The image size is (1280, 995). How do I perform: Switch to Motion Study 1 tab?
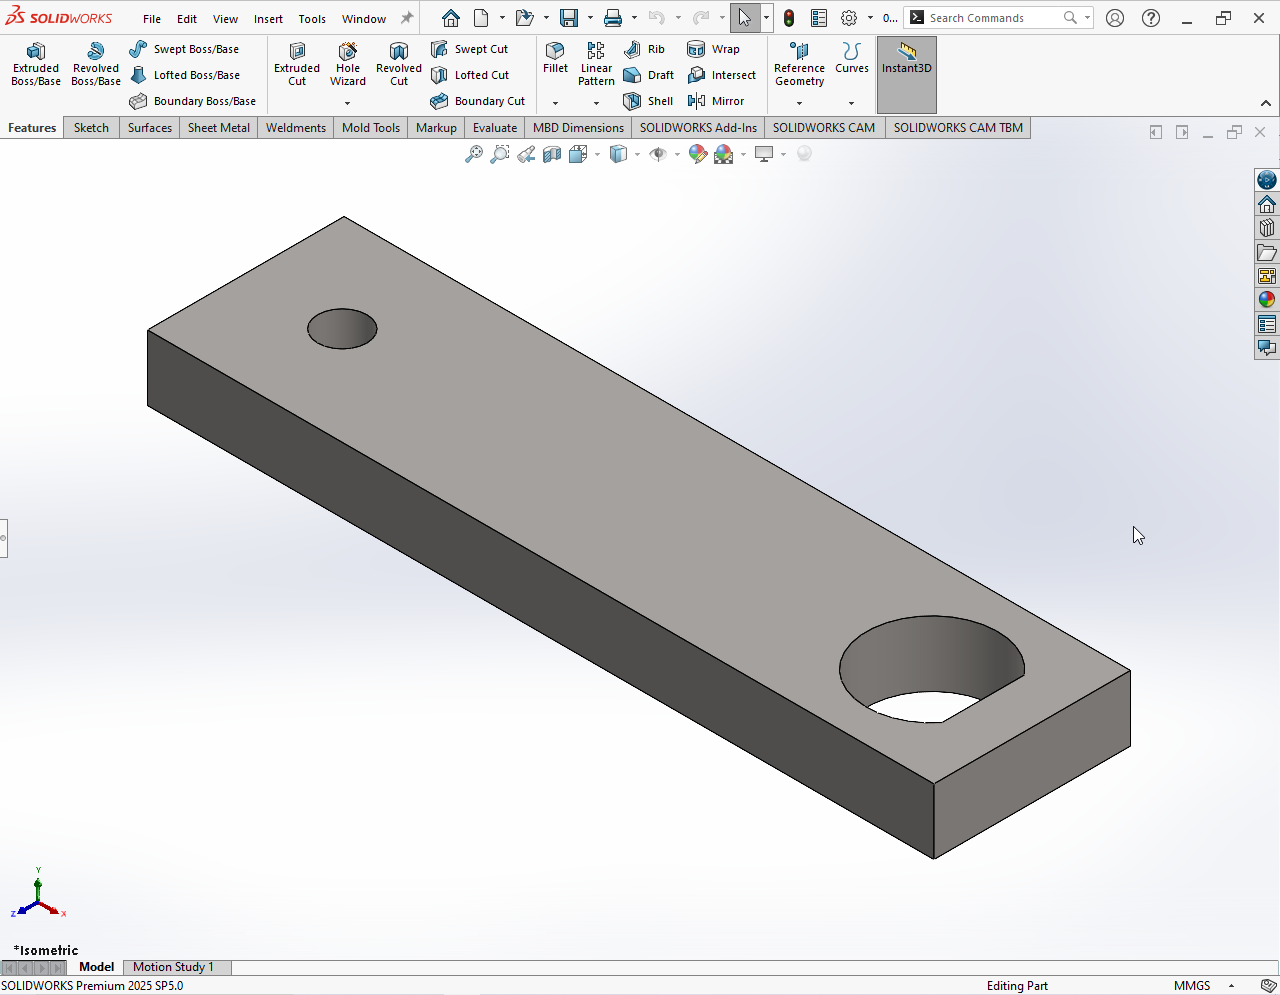coord(173,967)
